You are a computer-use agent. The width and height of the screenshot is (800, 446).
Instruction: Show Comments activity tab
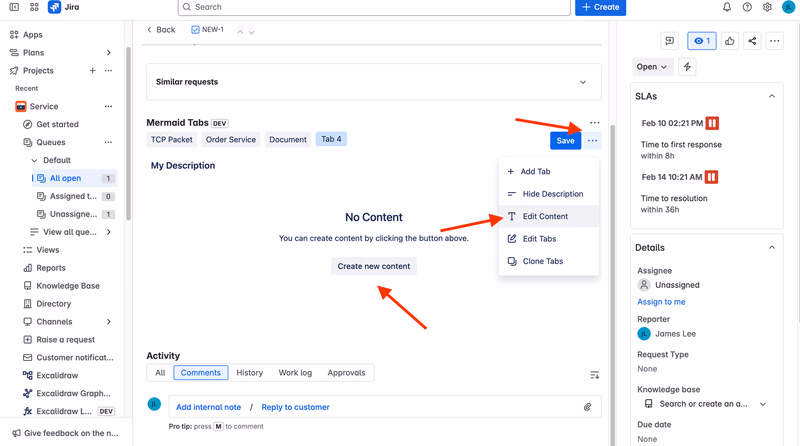pyautogui.click(x=201, y=373)
